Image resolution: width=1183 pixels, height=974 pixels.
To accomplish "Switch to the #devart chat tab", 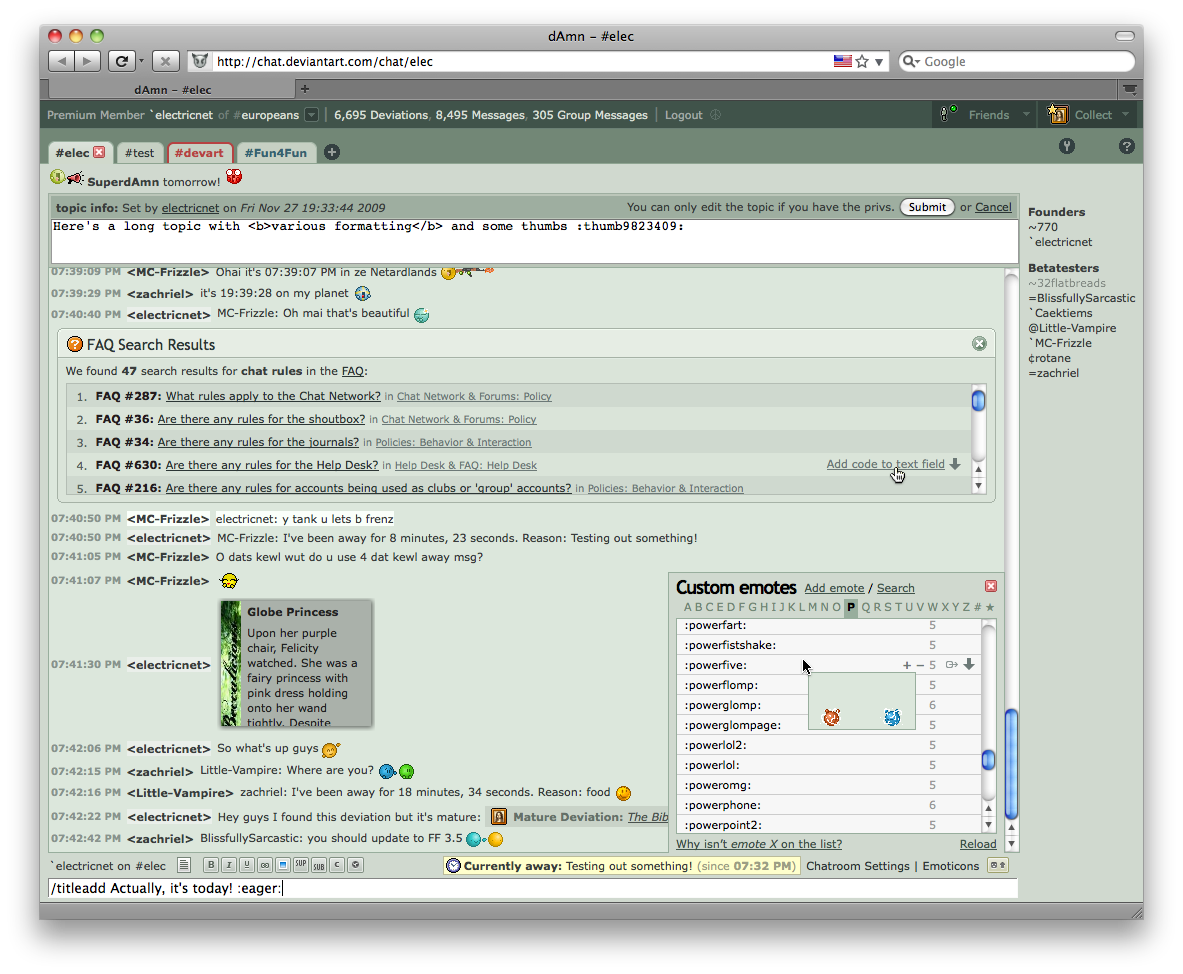I will point(199,152).
